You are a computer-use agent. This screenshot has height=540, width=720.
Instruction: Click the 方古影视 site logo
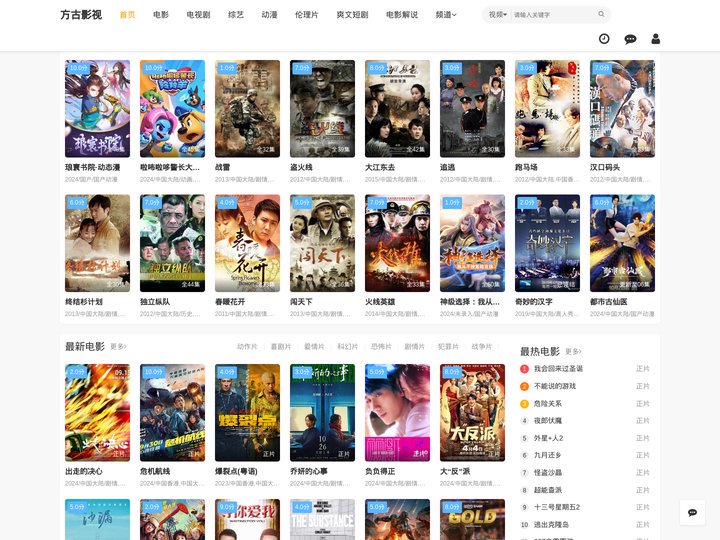[81, 15]
